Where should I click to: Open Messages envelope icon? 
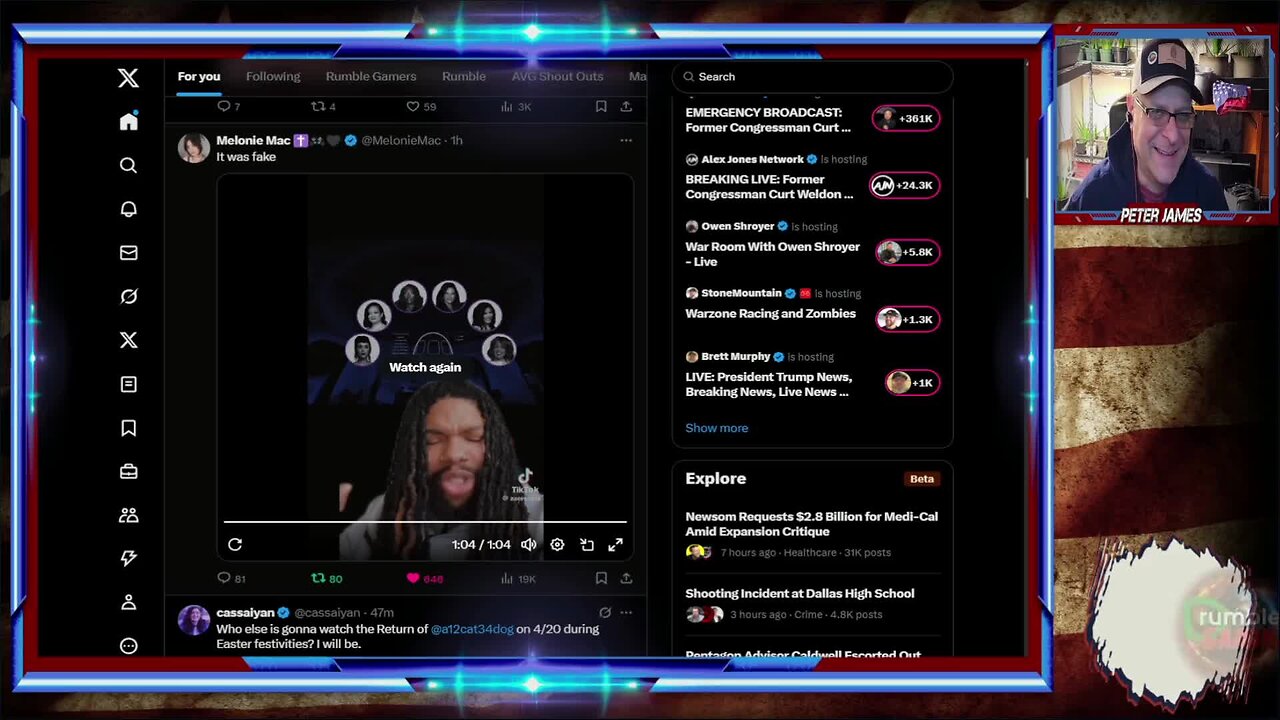click(128, 253)
